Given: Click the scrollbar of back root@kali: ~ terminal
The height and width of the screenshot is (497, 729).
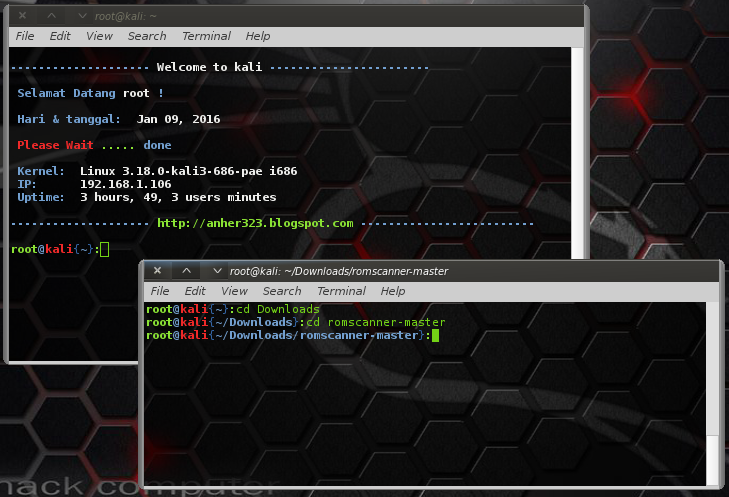Looking at the screenshot, I should point(577,153).
